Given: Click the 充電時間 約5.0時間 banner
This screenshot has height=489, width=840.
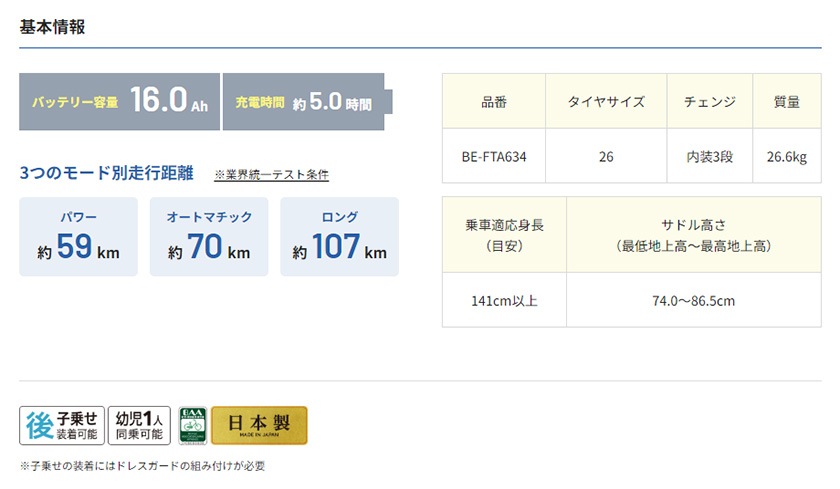Looking at the screenshot, I should coord(304,102).
